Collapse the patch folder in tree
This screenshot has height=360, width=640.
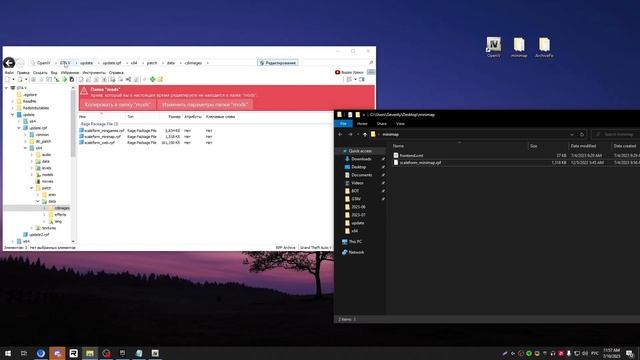pos(31,188)
